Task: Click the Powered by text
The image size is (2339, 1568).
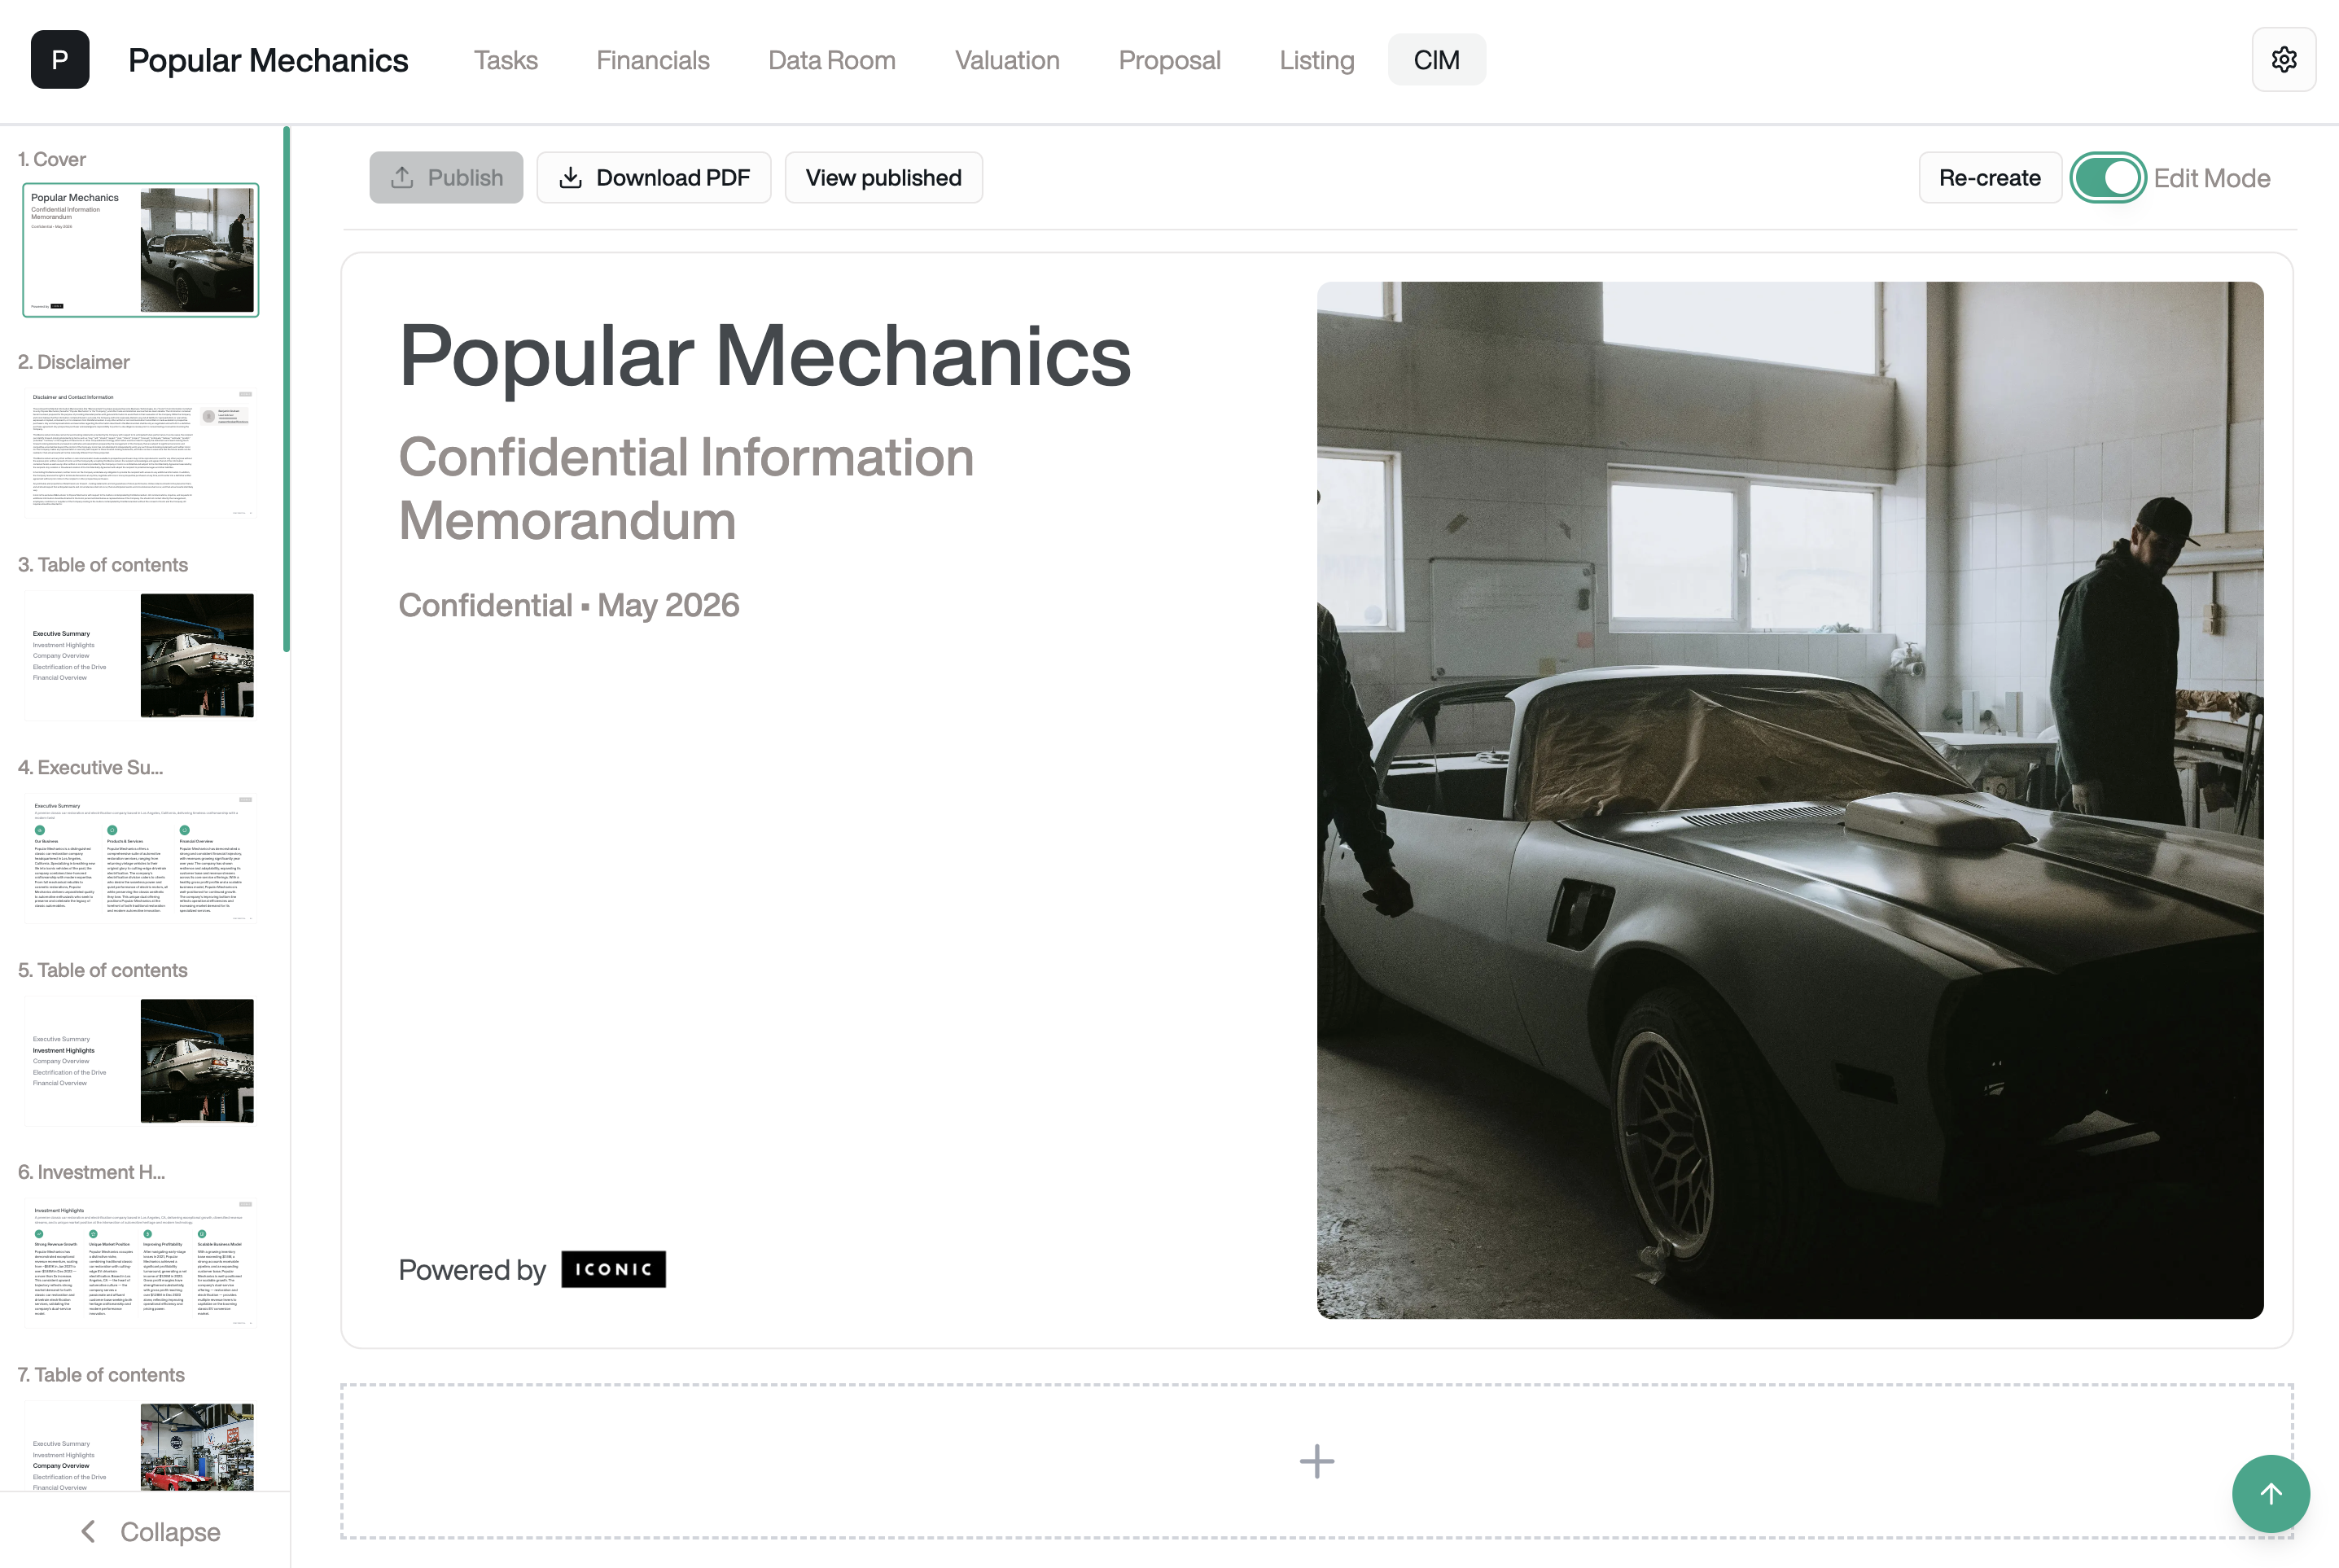Action: click(x=472, y=1270)
